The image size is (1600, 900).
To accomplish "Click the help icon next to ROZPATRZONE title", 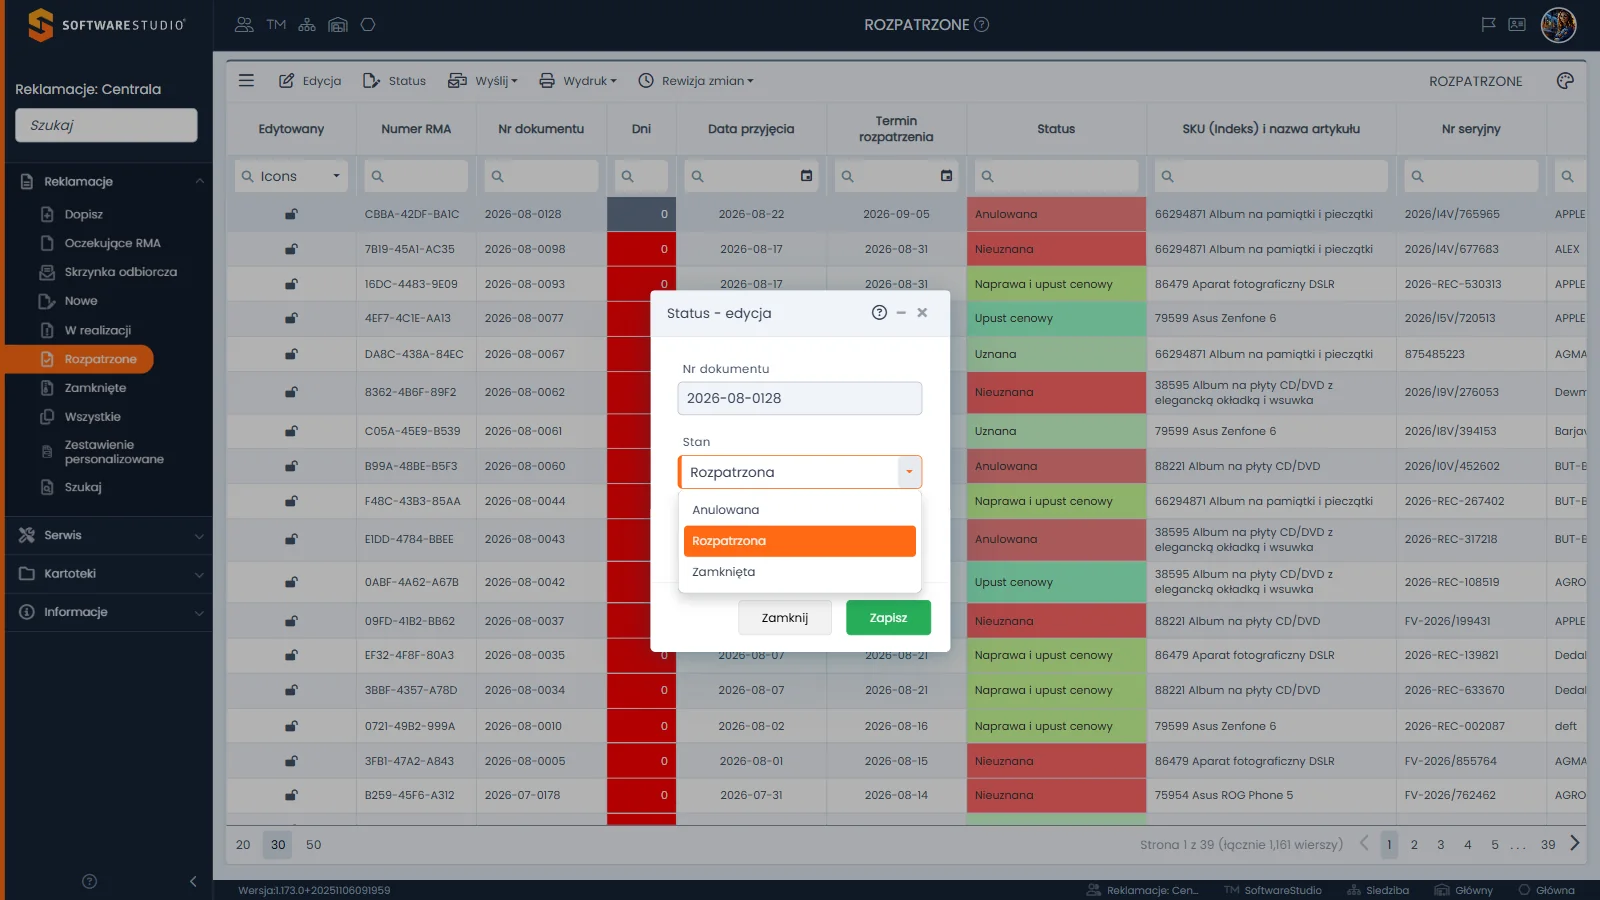I will click(x=982, y=25).
